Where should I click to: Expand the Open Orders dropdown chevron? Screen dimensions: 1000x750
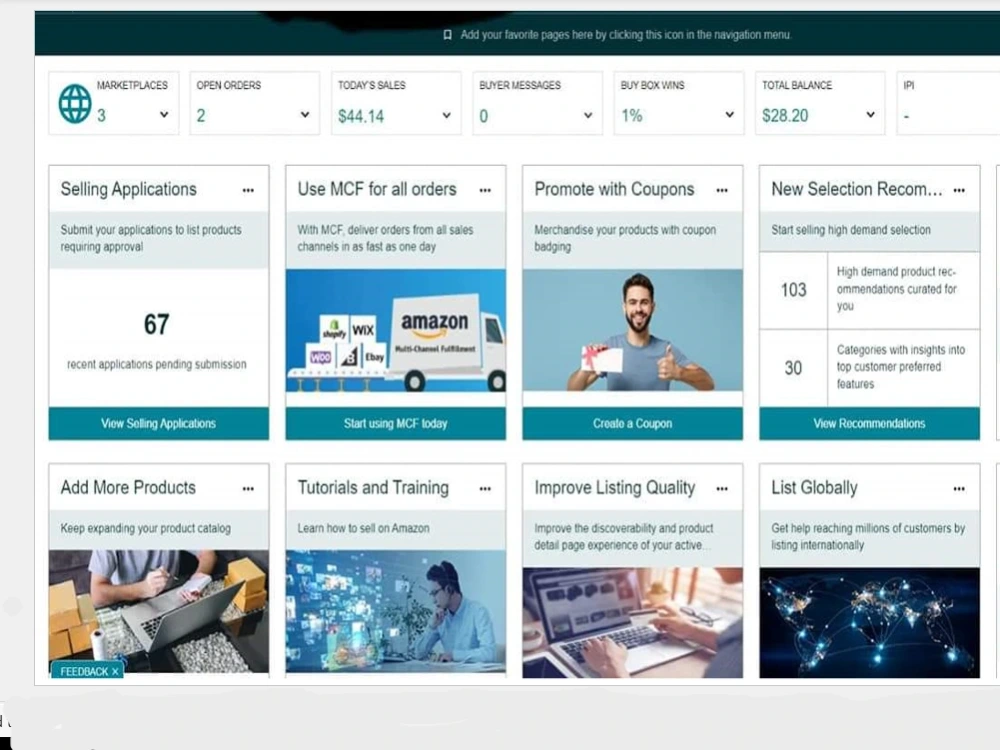305,115
